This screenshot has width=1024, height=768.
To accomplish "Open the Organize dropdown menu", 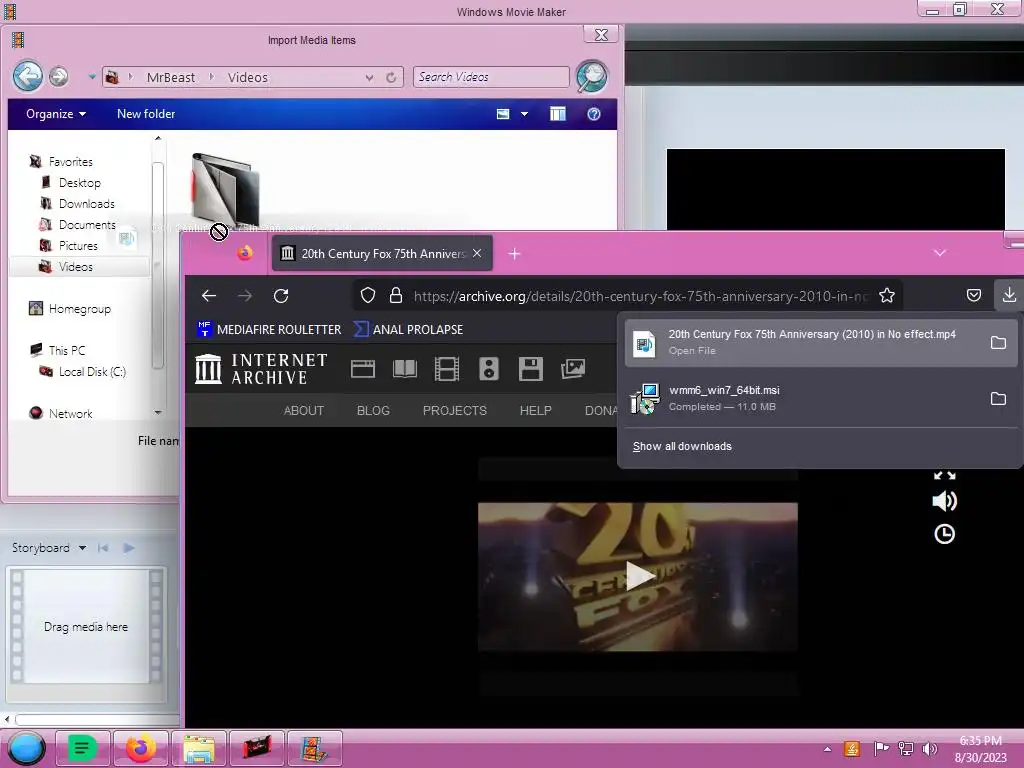I will tap(56, 114).
